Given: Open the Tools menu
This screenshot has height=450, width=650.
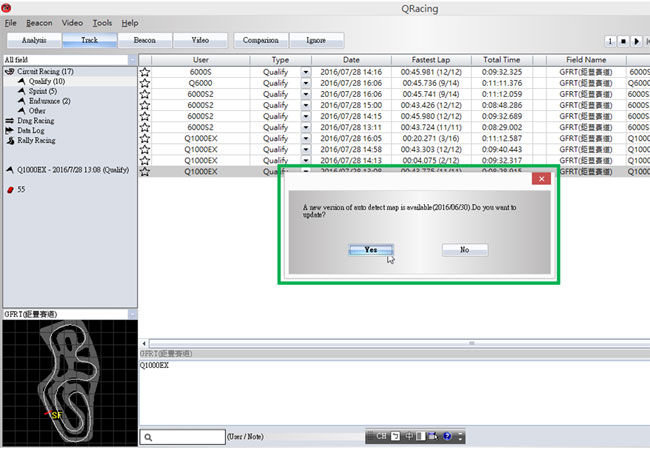Looking at the screenshot, I should point(102,23).
